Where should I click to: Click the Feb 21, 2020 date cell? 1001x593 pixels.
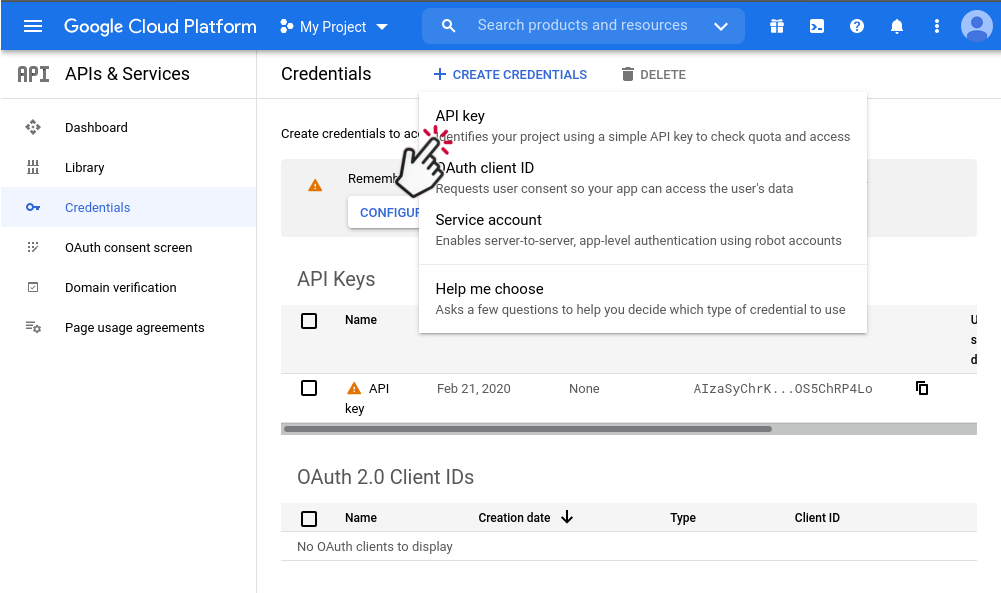[474, 389]
